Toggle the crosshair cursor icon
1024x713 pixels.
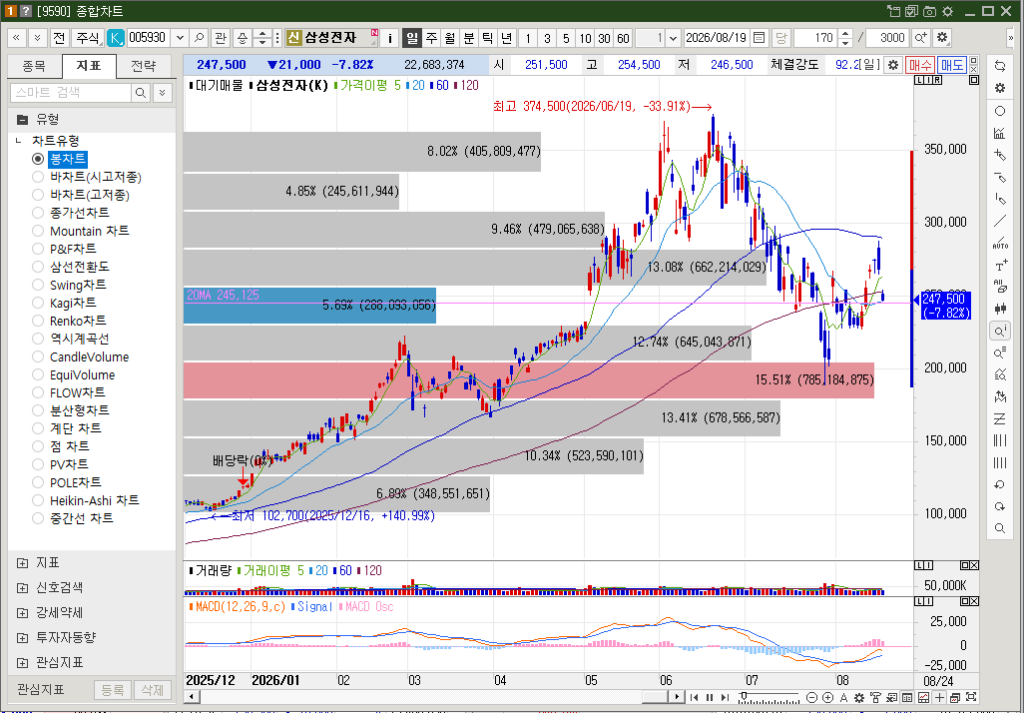point(939,697)
